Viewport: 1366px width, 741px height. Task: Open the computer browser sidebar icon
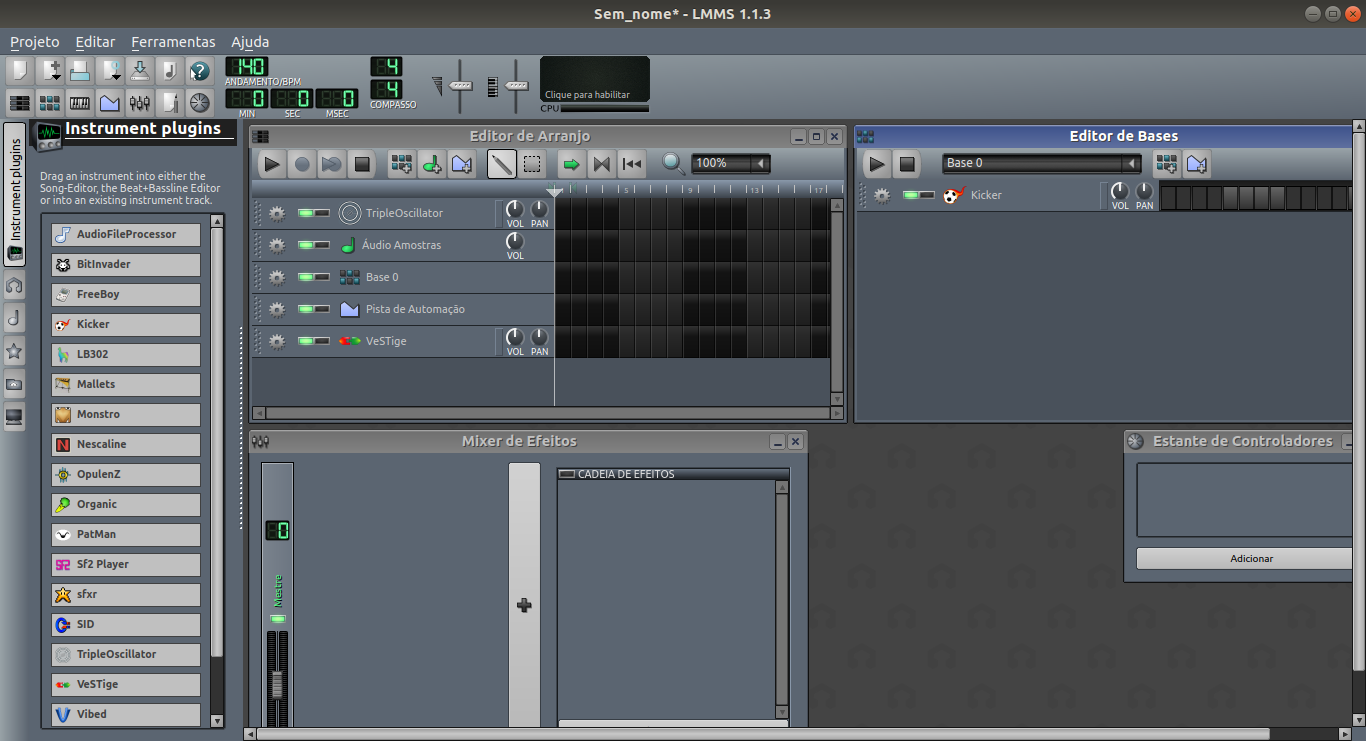[x=14, y=416]
